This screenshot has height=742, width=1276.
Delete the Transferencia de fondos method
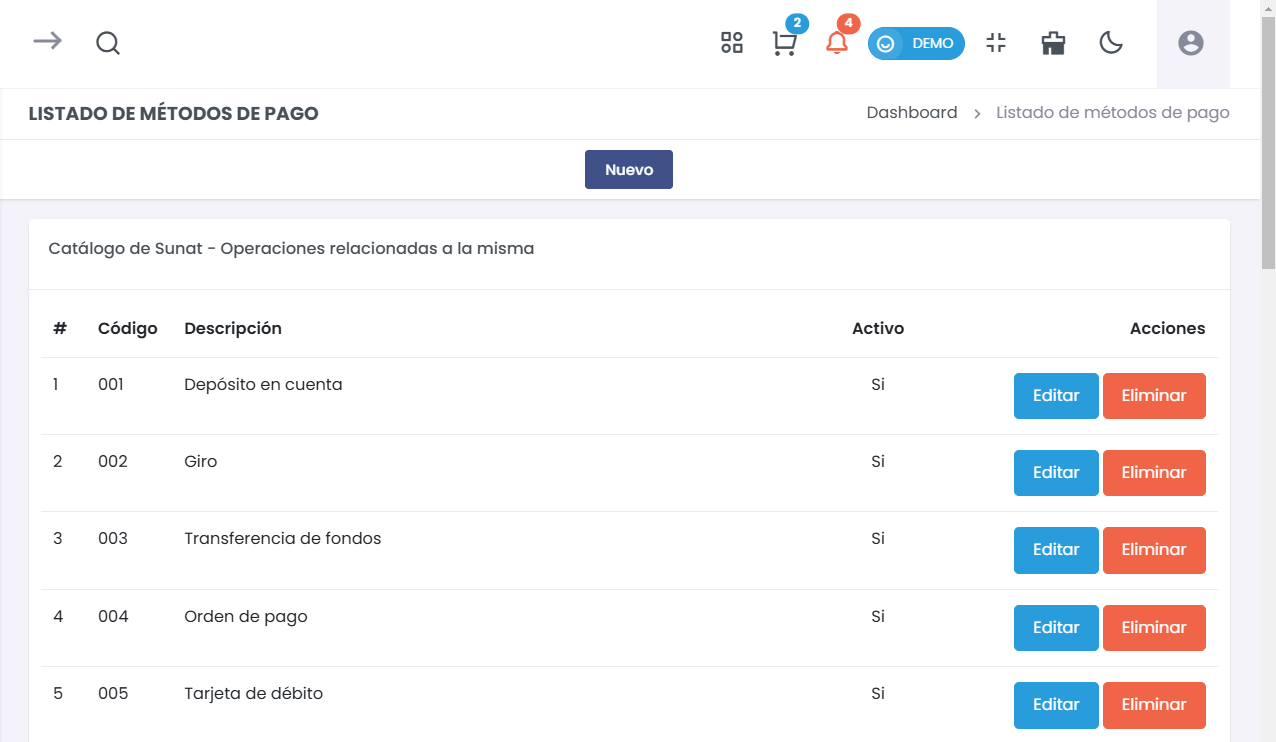coord(1154,549)
